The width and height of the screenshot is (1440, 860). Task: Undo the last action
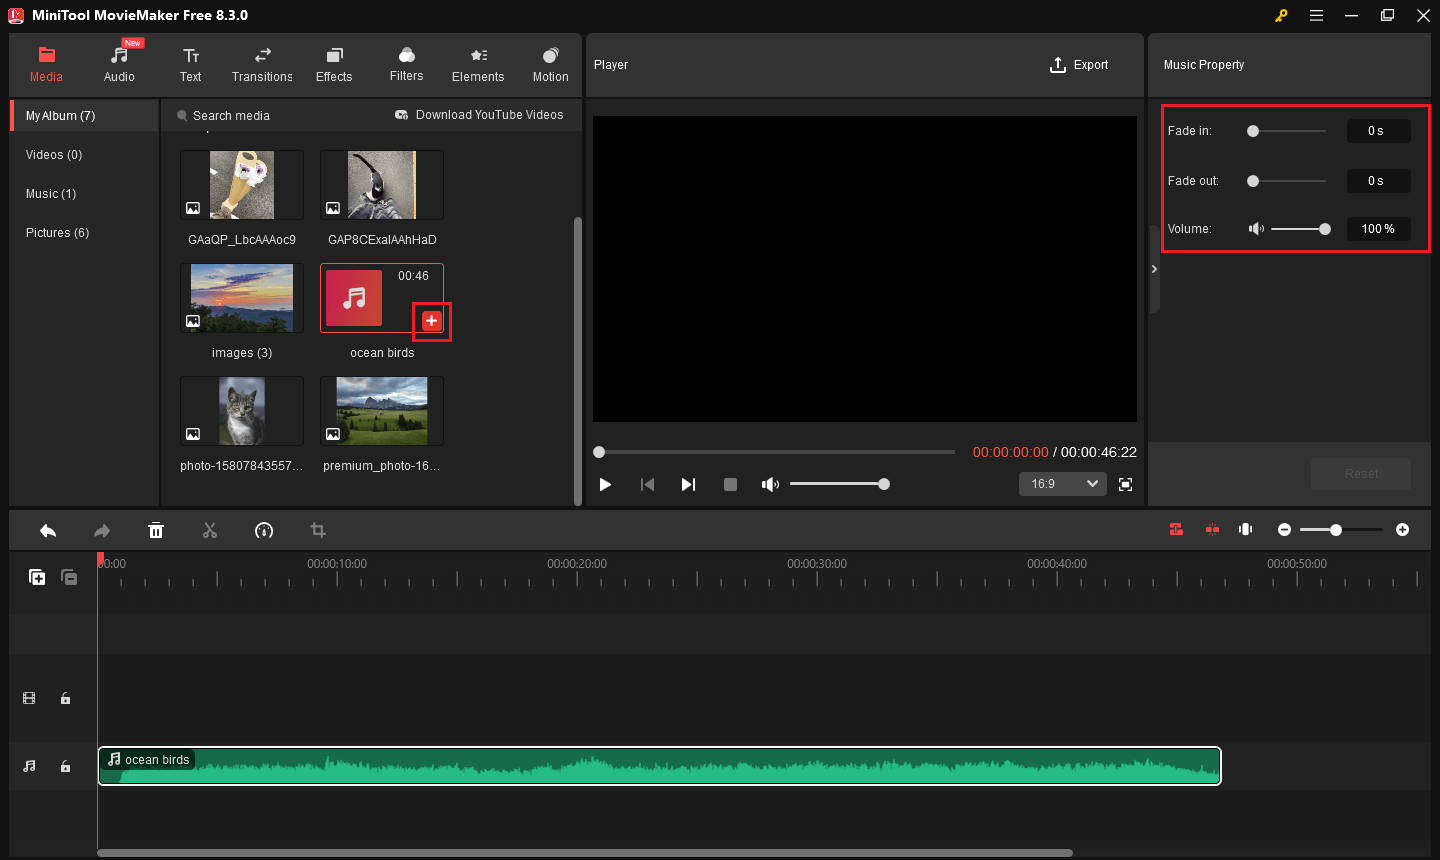pyautogui.click(x=48, y=530)
